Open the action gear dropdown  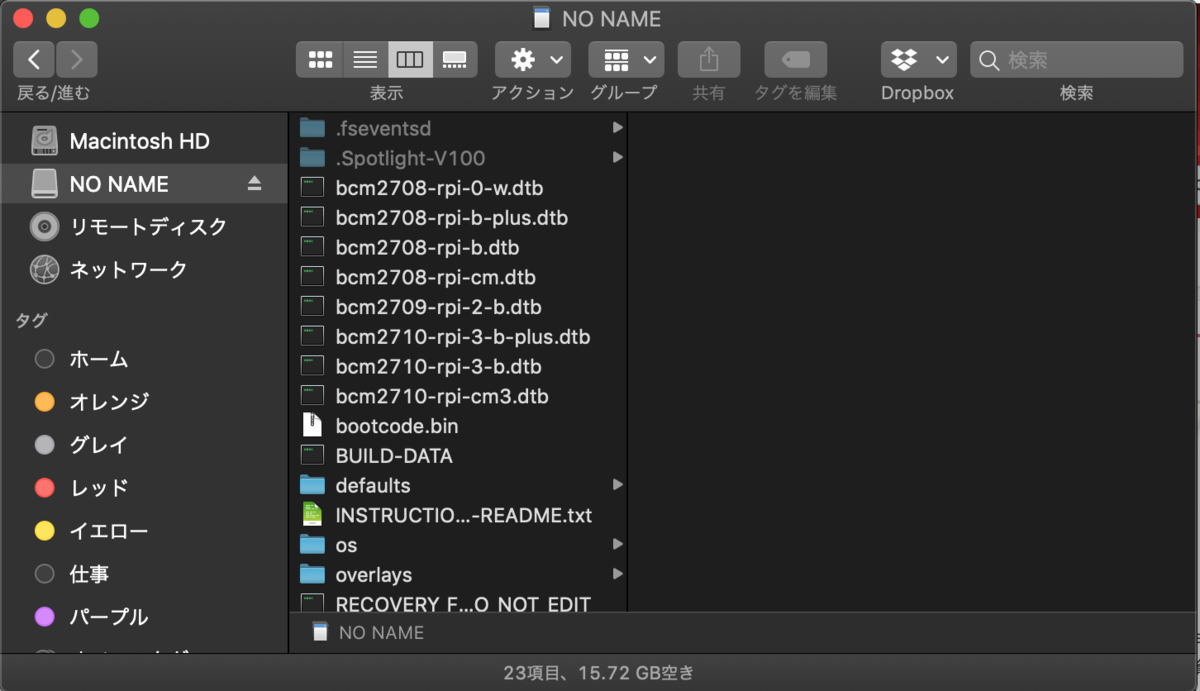(533, 59)
